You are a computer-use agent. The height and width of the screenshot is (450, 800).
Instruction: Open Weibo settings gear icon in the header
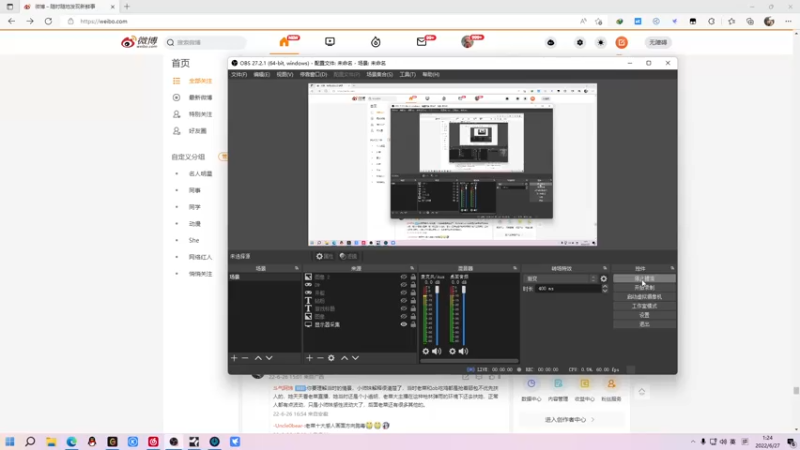click(580, 43)
